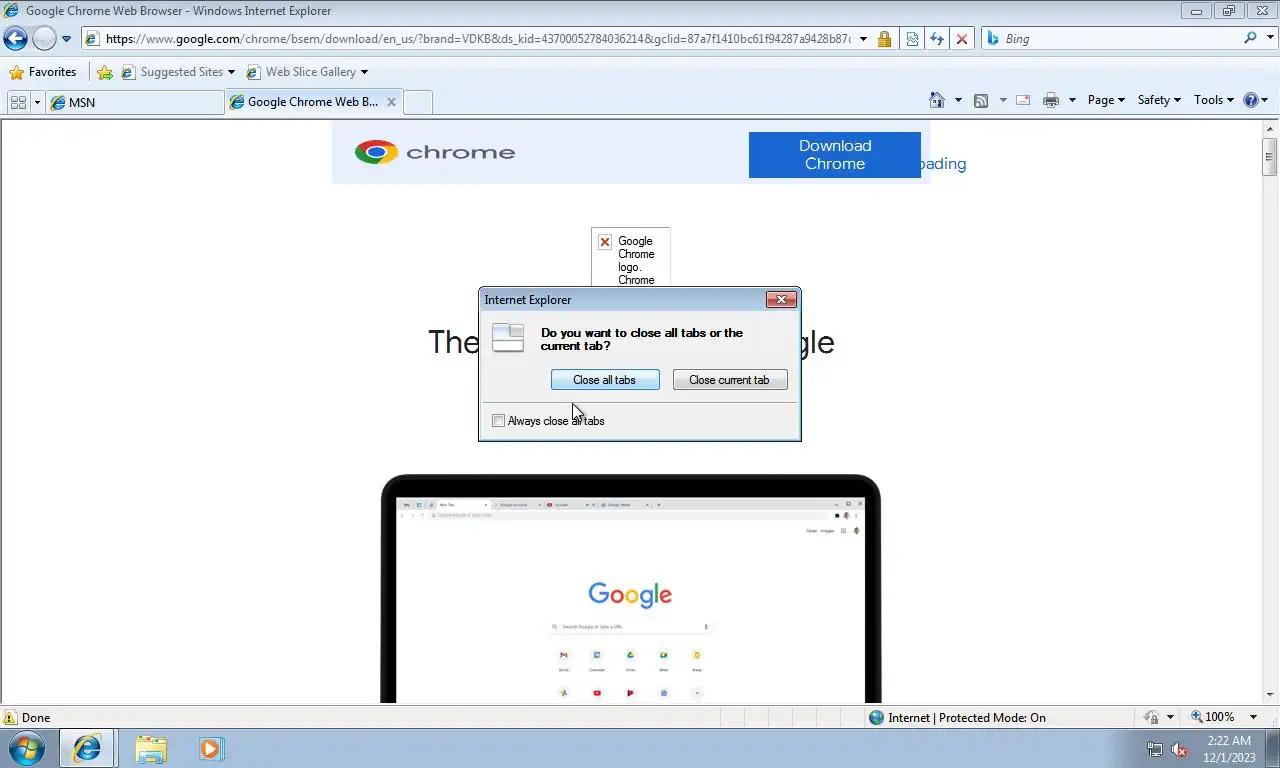
Task: Open the search provider dropdown arrow
Action: (1268, 39)
